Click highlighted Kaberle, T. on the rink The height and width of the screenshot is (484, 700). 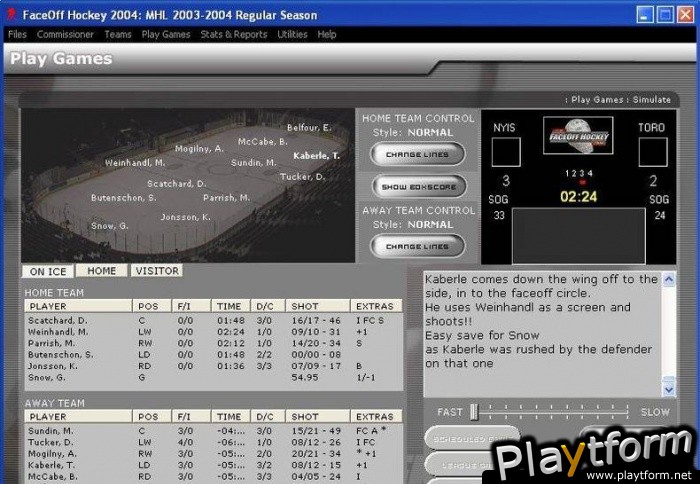317,156
